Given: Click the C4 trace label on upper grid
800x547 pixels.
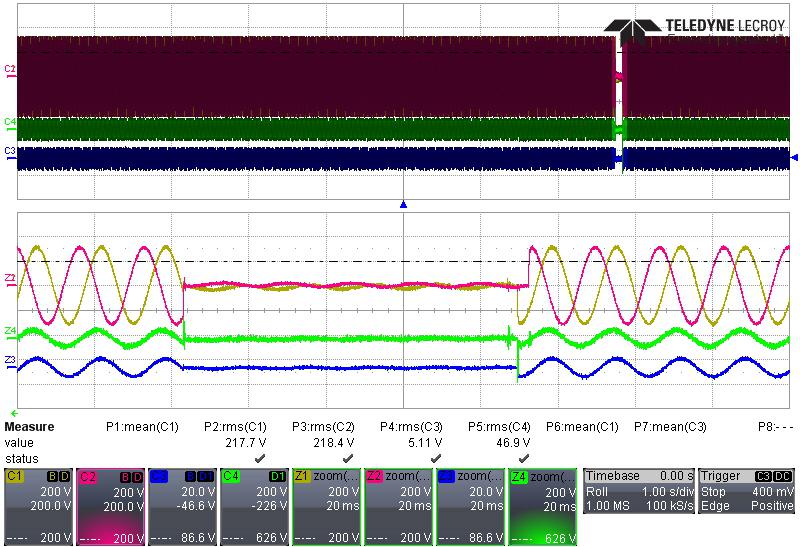Looking at the screenshot, I should (10, 122).
